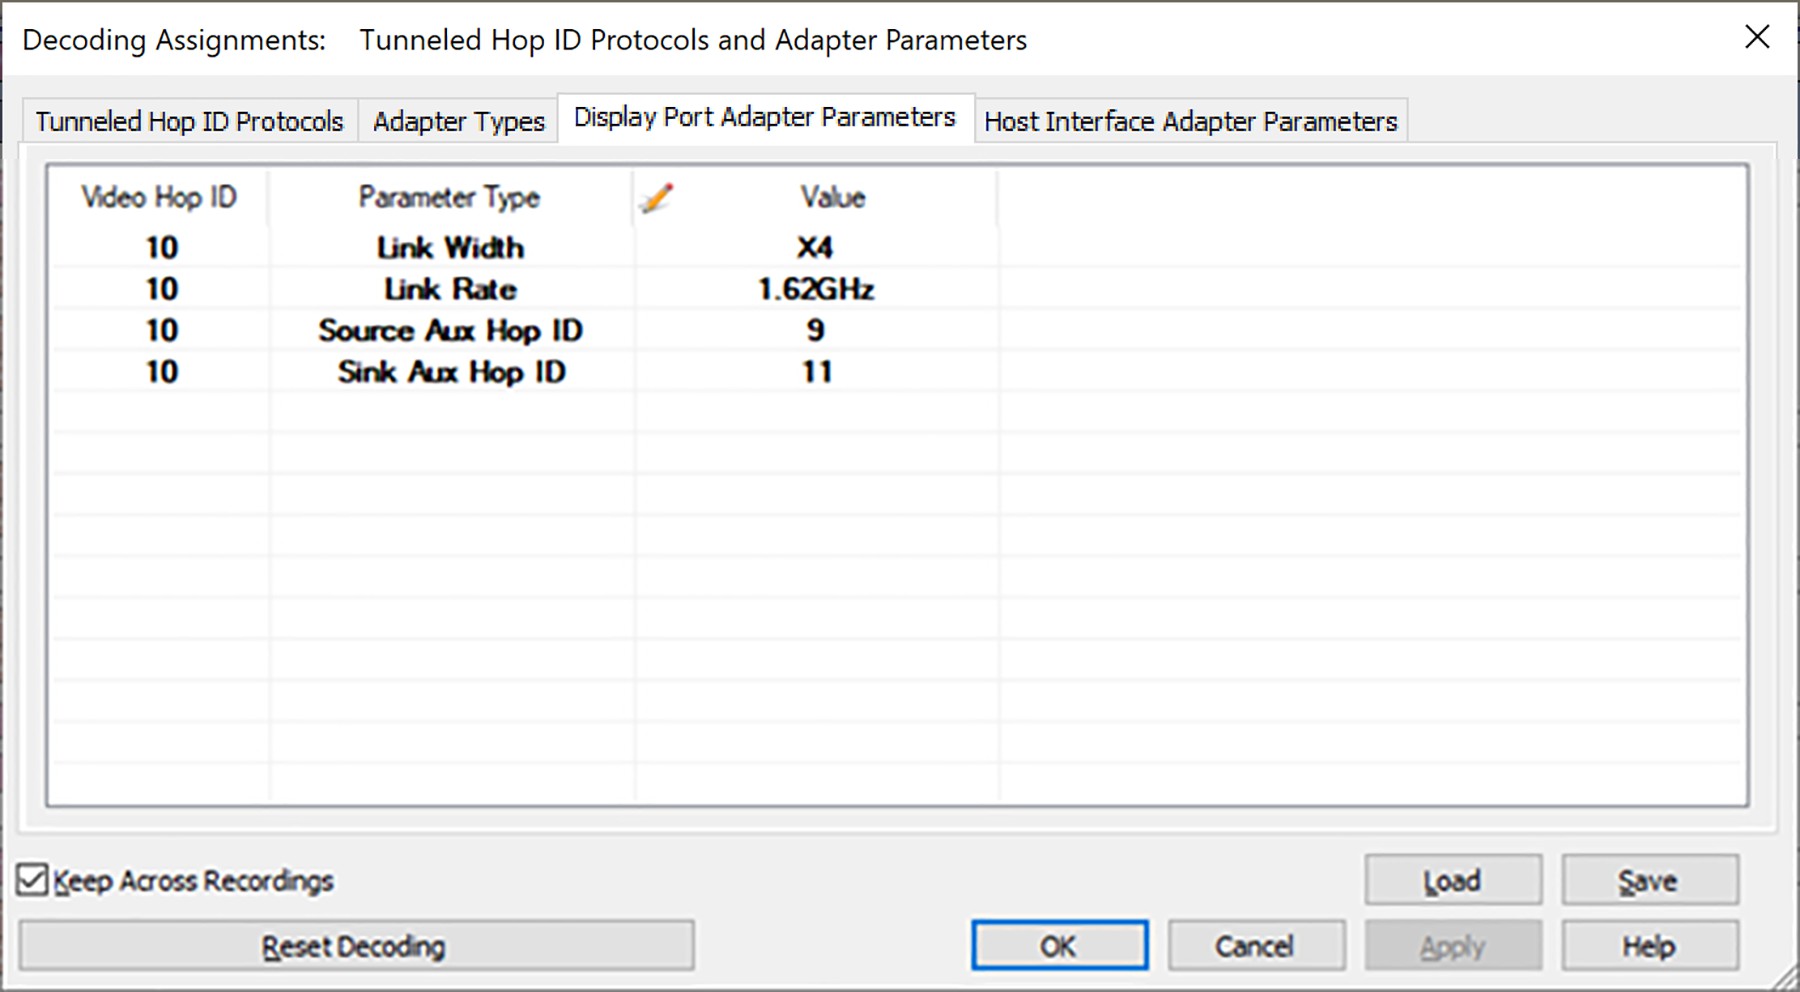Switch to Tunneled Hop ID Protocols tab
Viewport: 1800px width, 992px height.
(189, 121)
